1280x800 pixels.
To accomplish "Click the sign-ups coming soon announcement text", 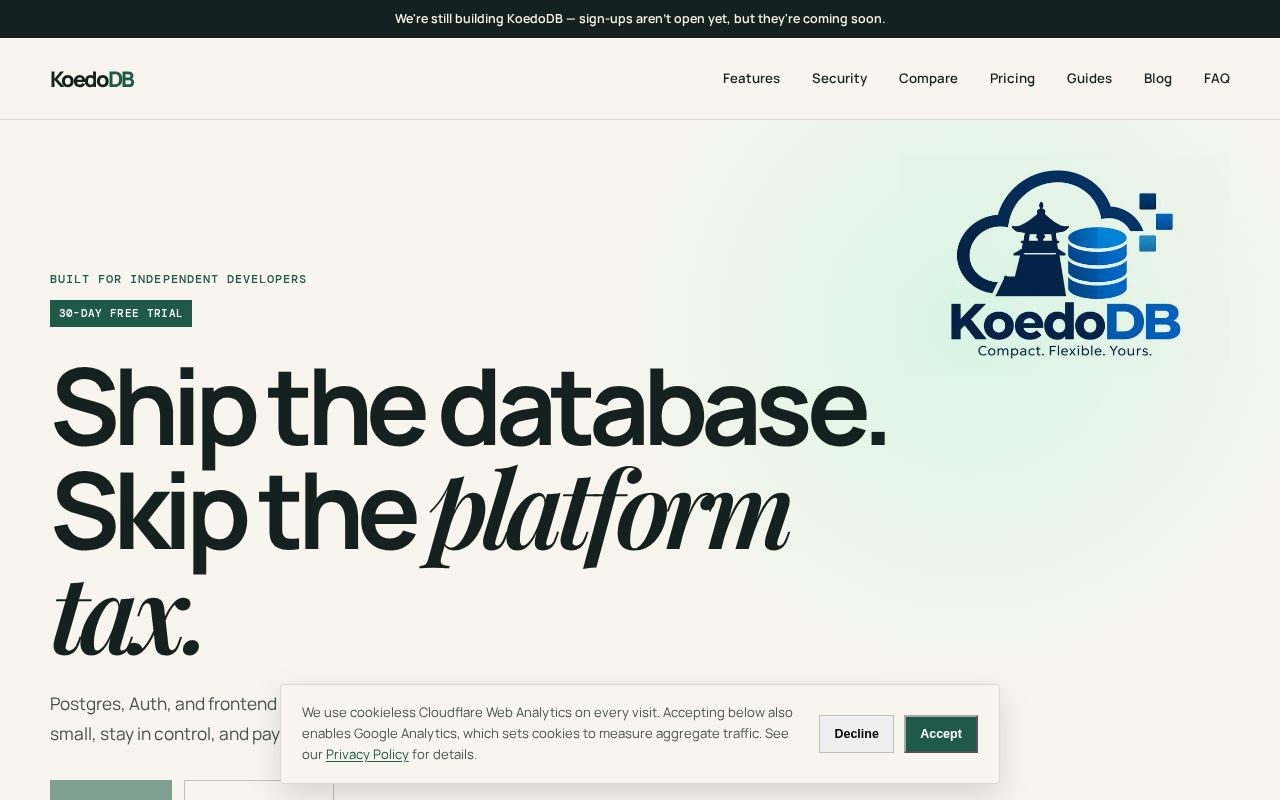I will pos(640,19).
